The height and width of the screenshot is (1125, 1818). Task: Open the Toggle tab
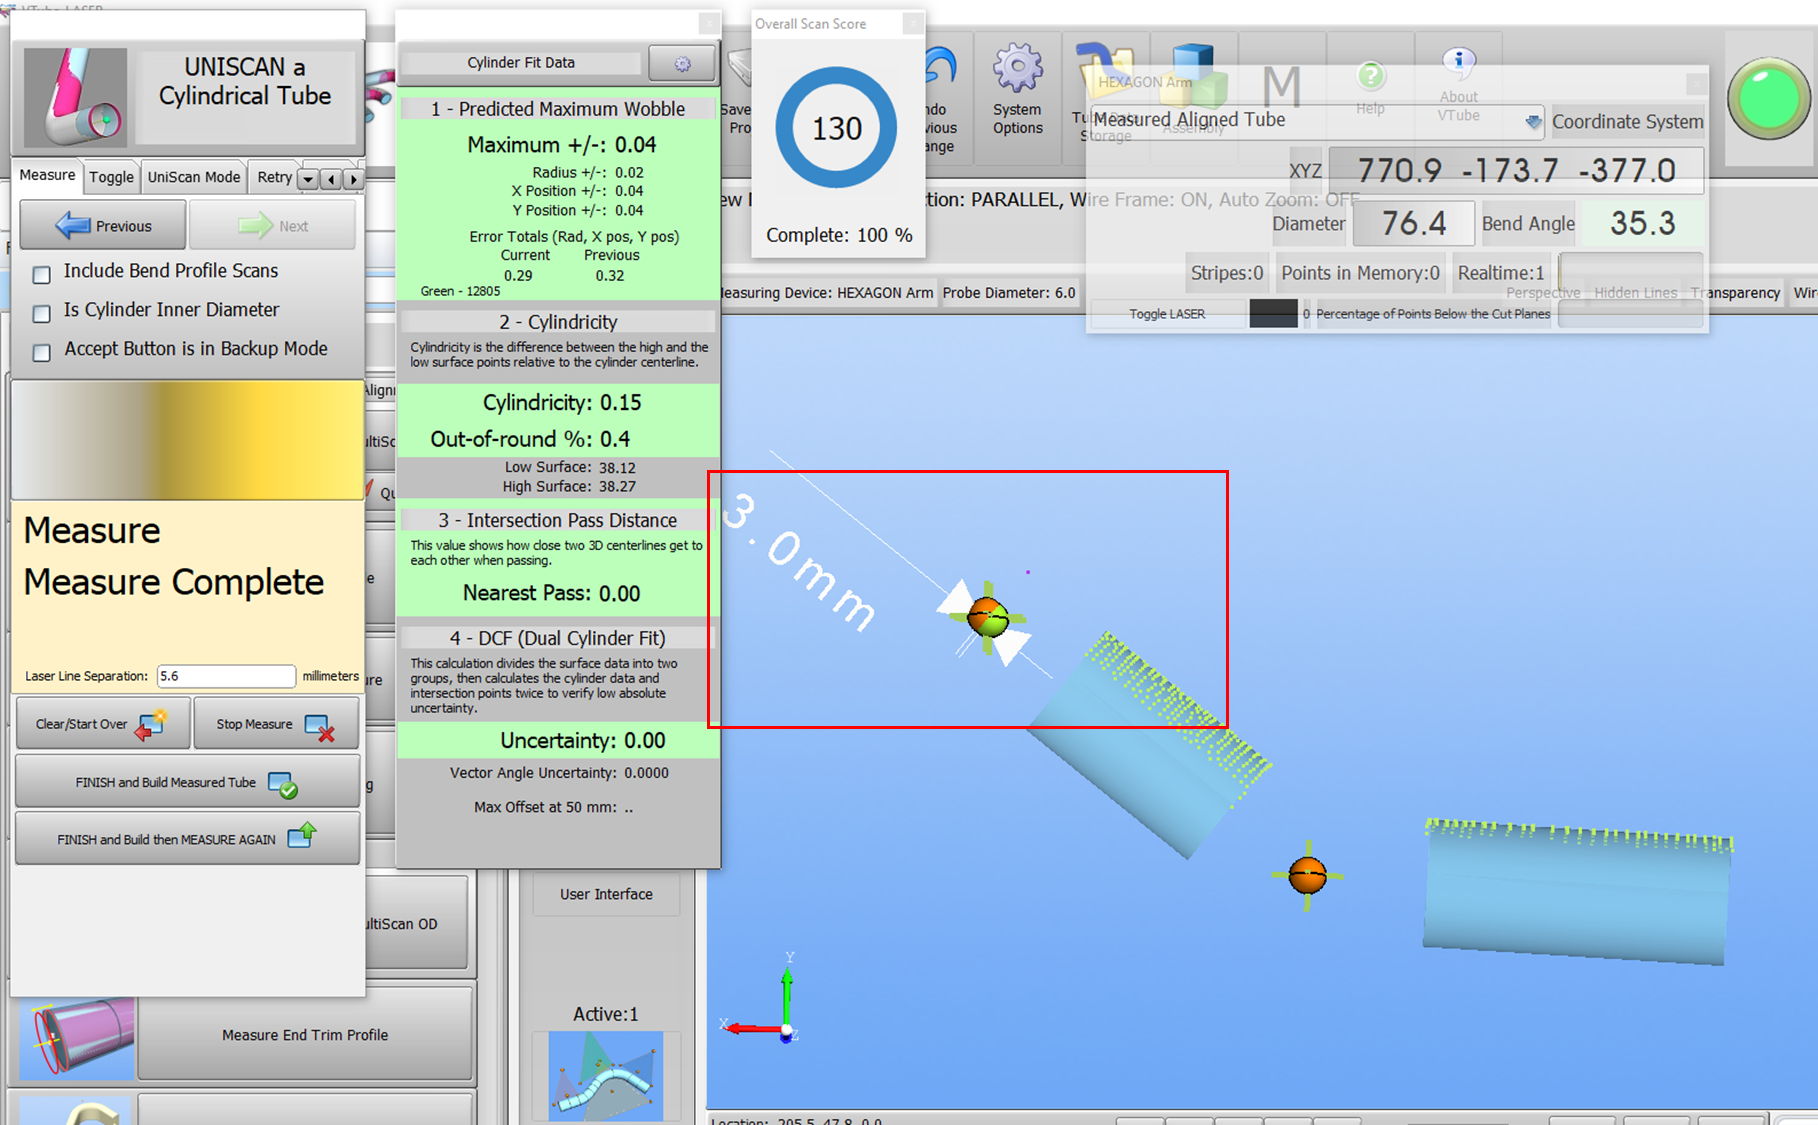111,177
